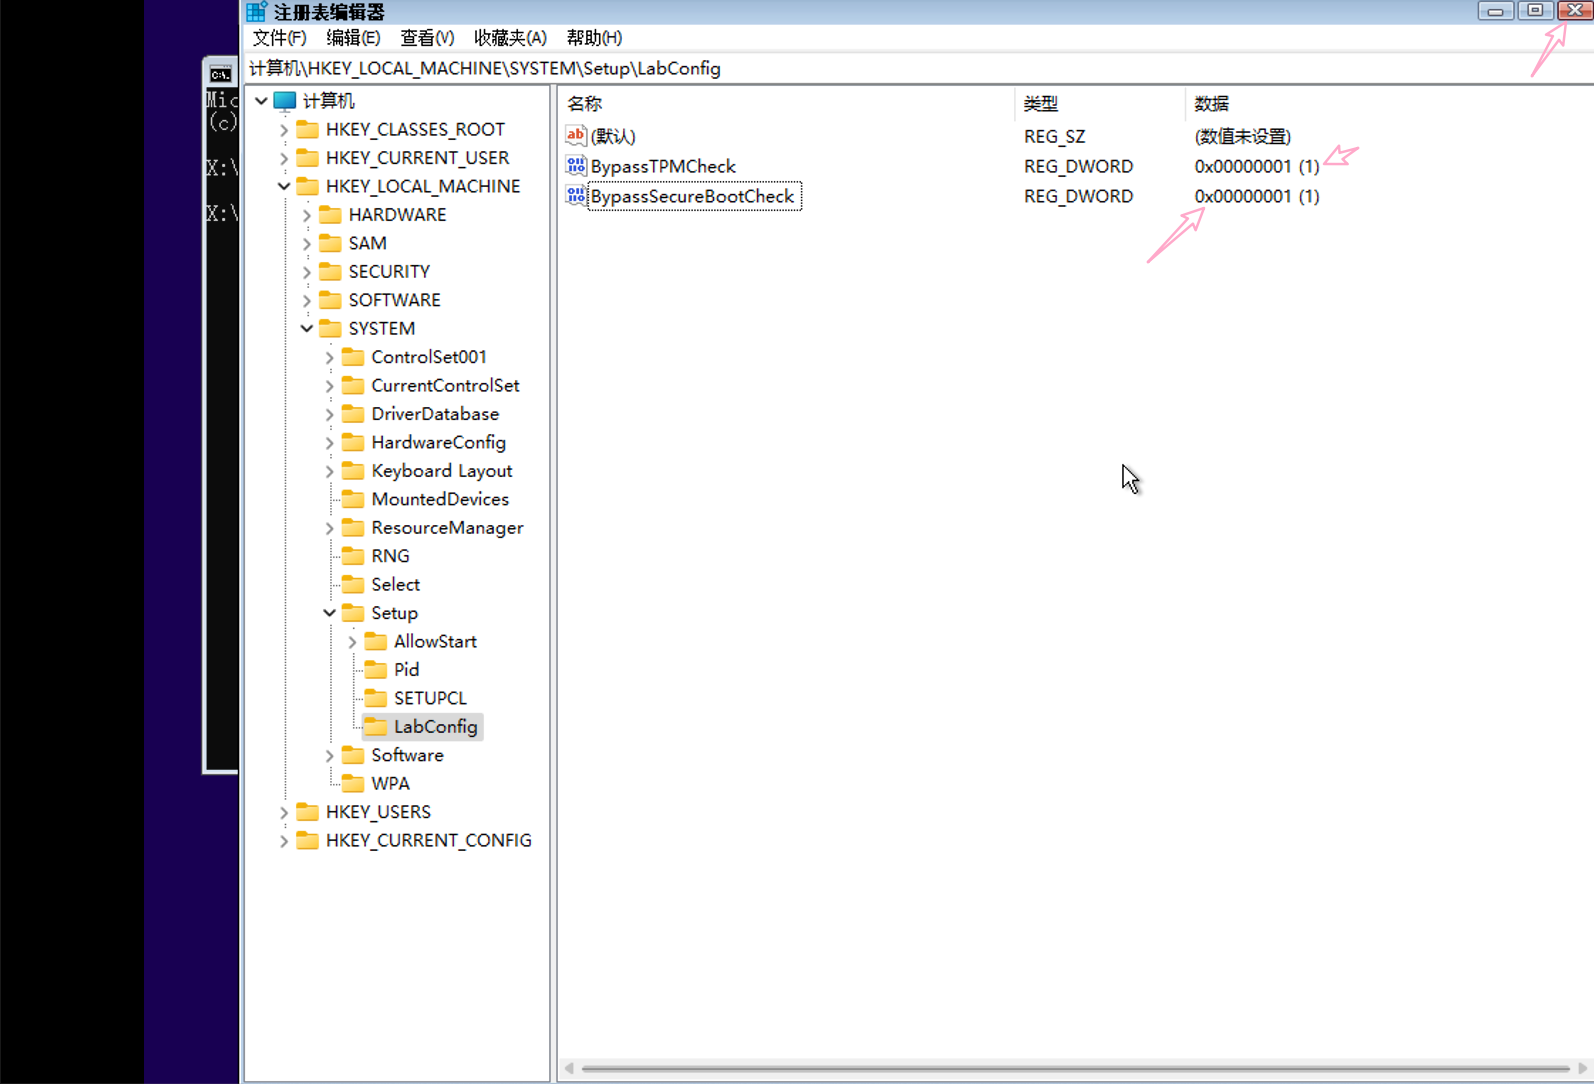
Task: Click the 名称 column header
Action: coord(585,104)
